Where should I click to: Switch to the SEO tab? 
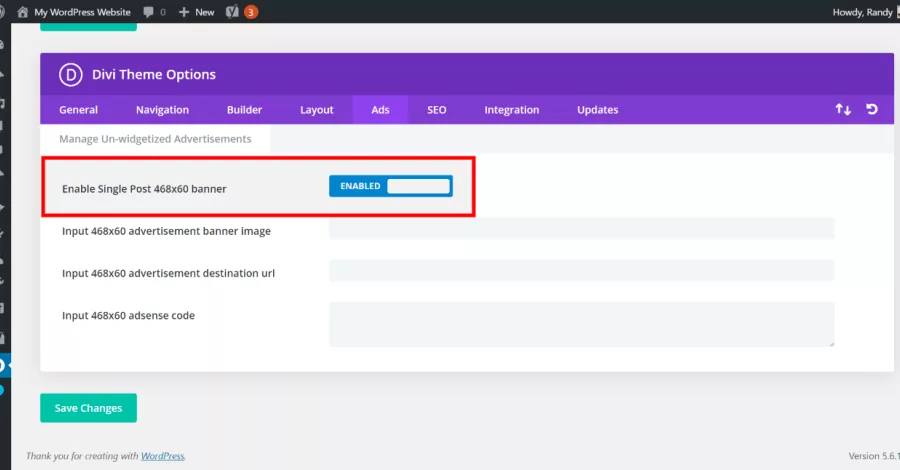(x=437, y=110)
